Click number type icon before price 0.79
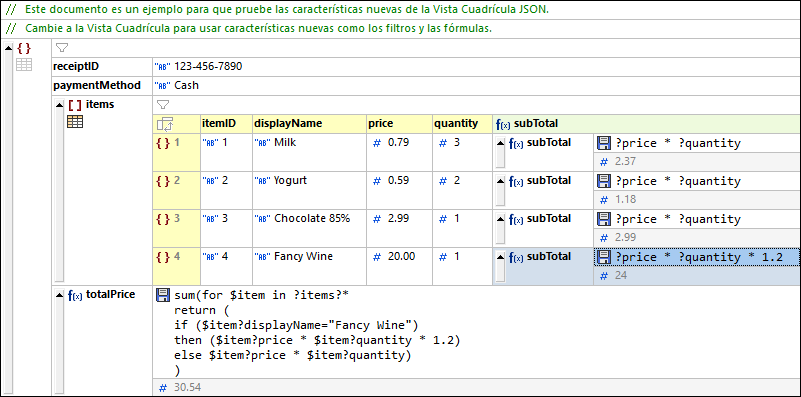 [377, 143]
